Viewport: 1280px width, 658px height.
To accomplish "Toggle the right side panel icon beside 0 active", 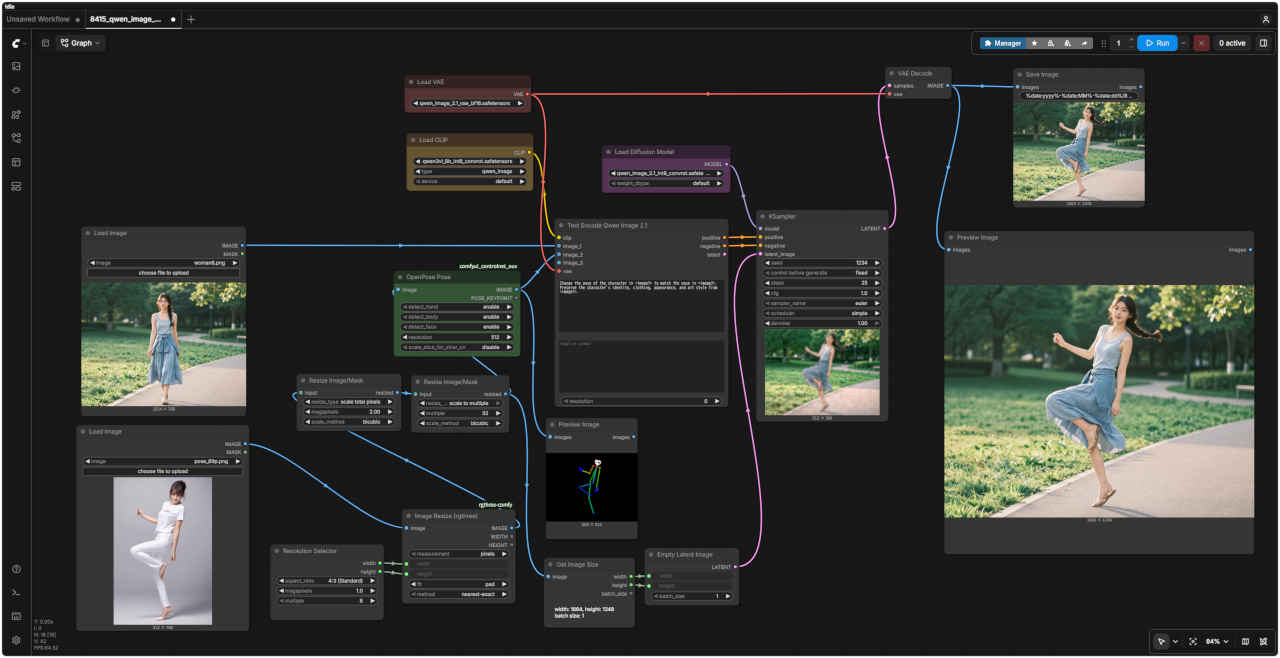I will [x=1263, y=43].
